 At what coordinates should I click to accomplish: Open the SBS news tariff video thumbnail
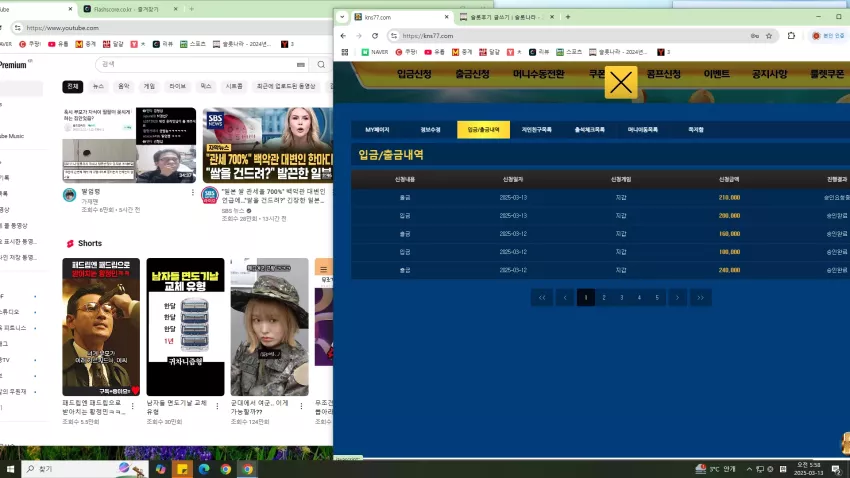click(x=268, y=145)
